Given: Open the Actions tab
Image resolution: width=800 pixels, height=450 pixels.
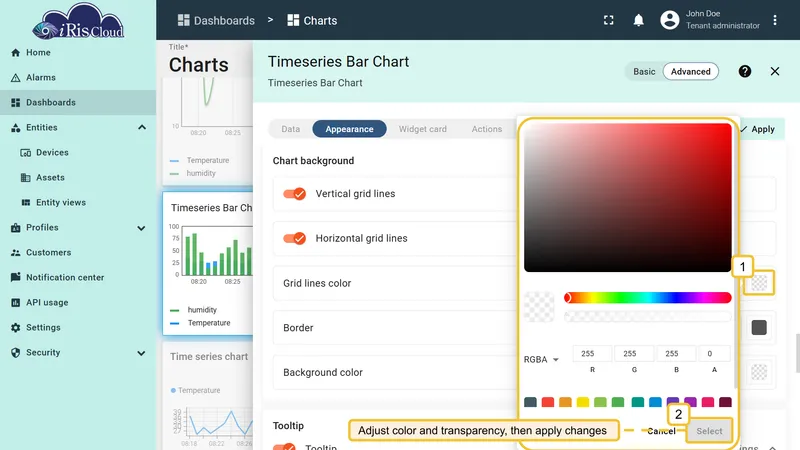Looking at the screenshot, I should [487, 129].
